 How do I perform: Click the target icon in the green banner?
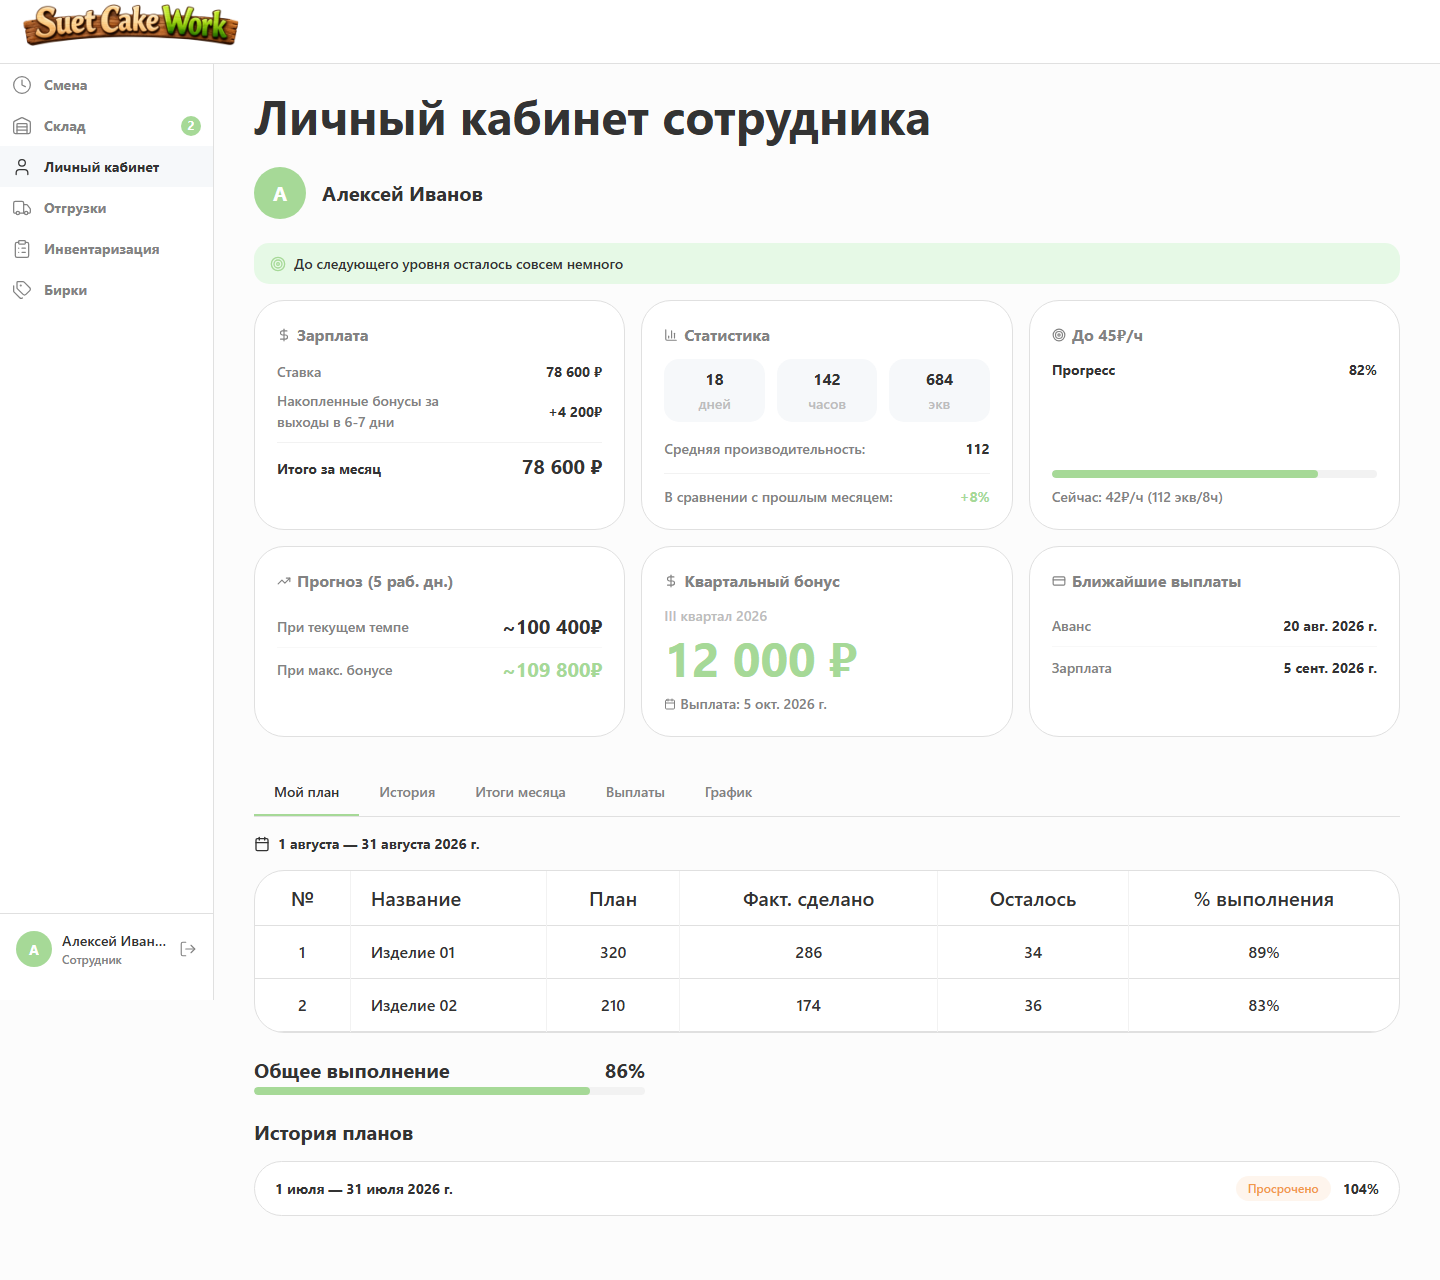pyautogui.click(x=278, y=264)
